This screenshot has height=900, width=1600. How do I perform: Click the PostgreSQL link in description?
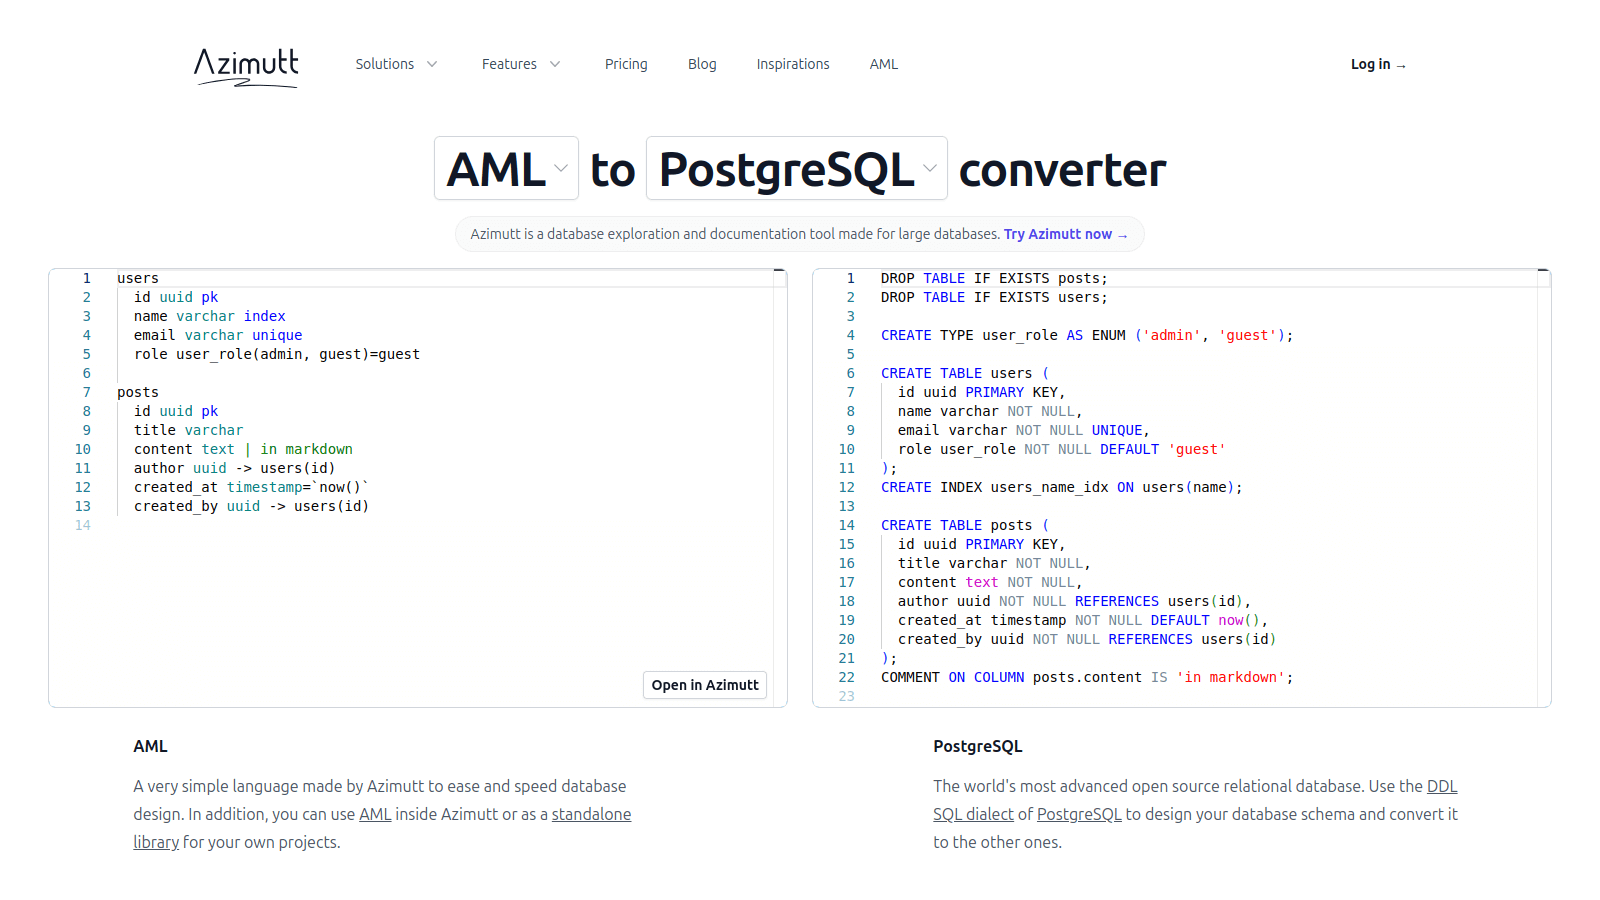point(1079,814)
